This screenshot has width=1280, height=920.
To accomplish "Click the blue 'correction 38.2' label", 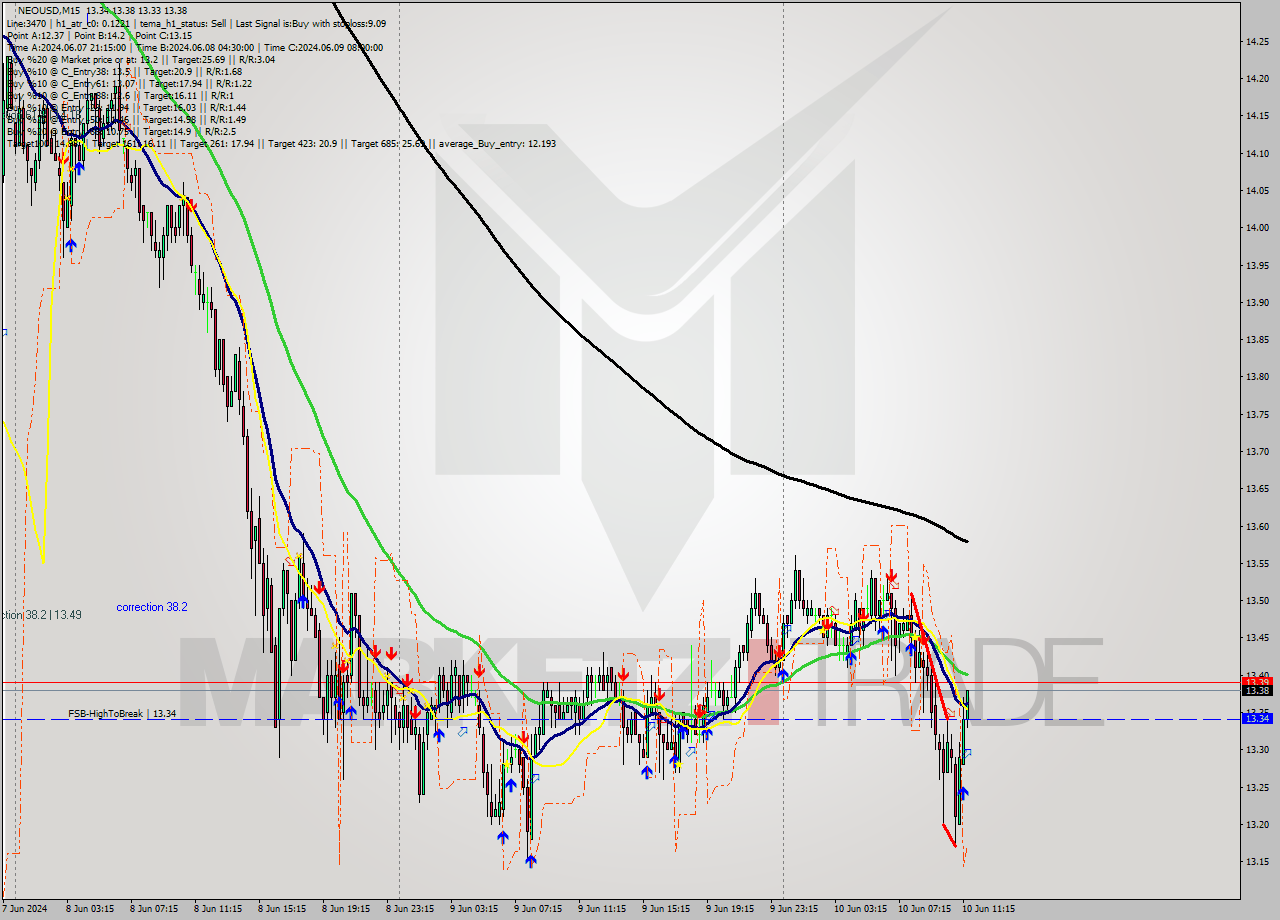I will pos(151,607).
